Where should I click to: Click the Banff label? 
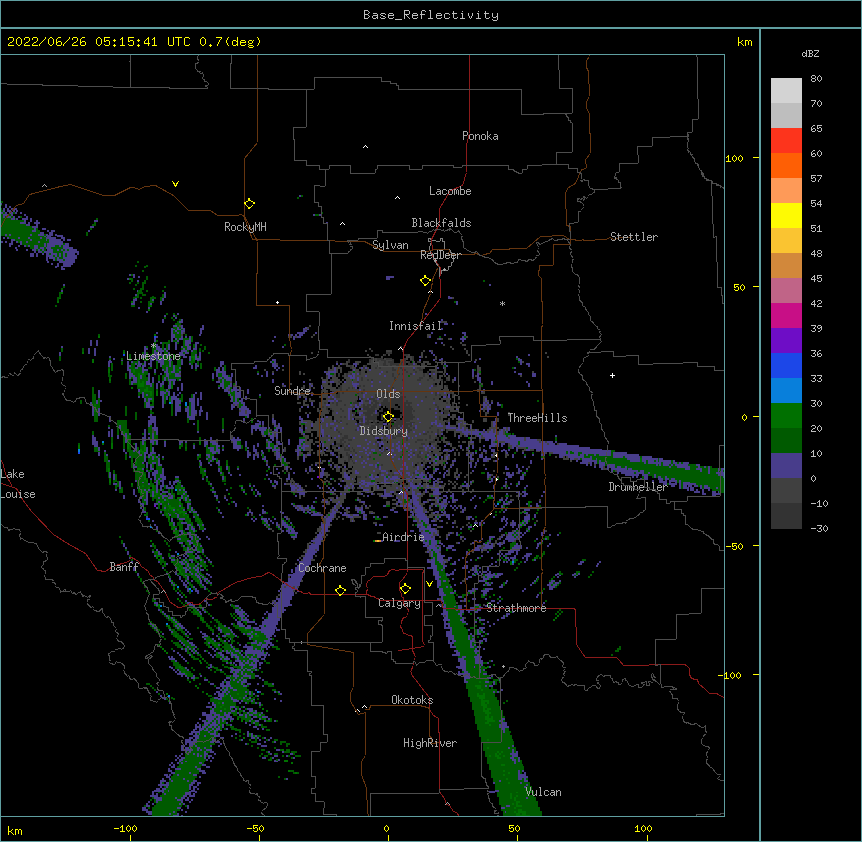tap(124, 567)
